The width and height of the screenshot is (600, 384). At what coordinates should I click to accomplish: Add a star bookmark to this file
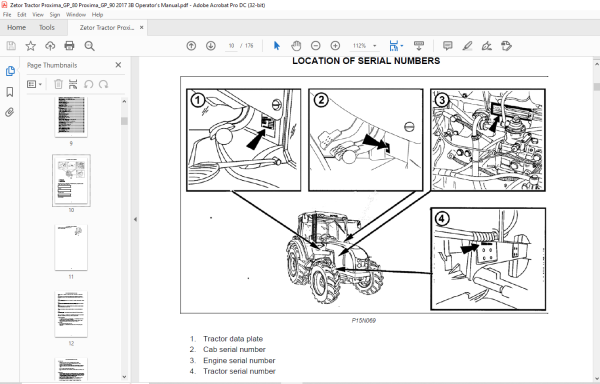point(31,46)
